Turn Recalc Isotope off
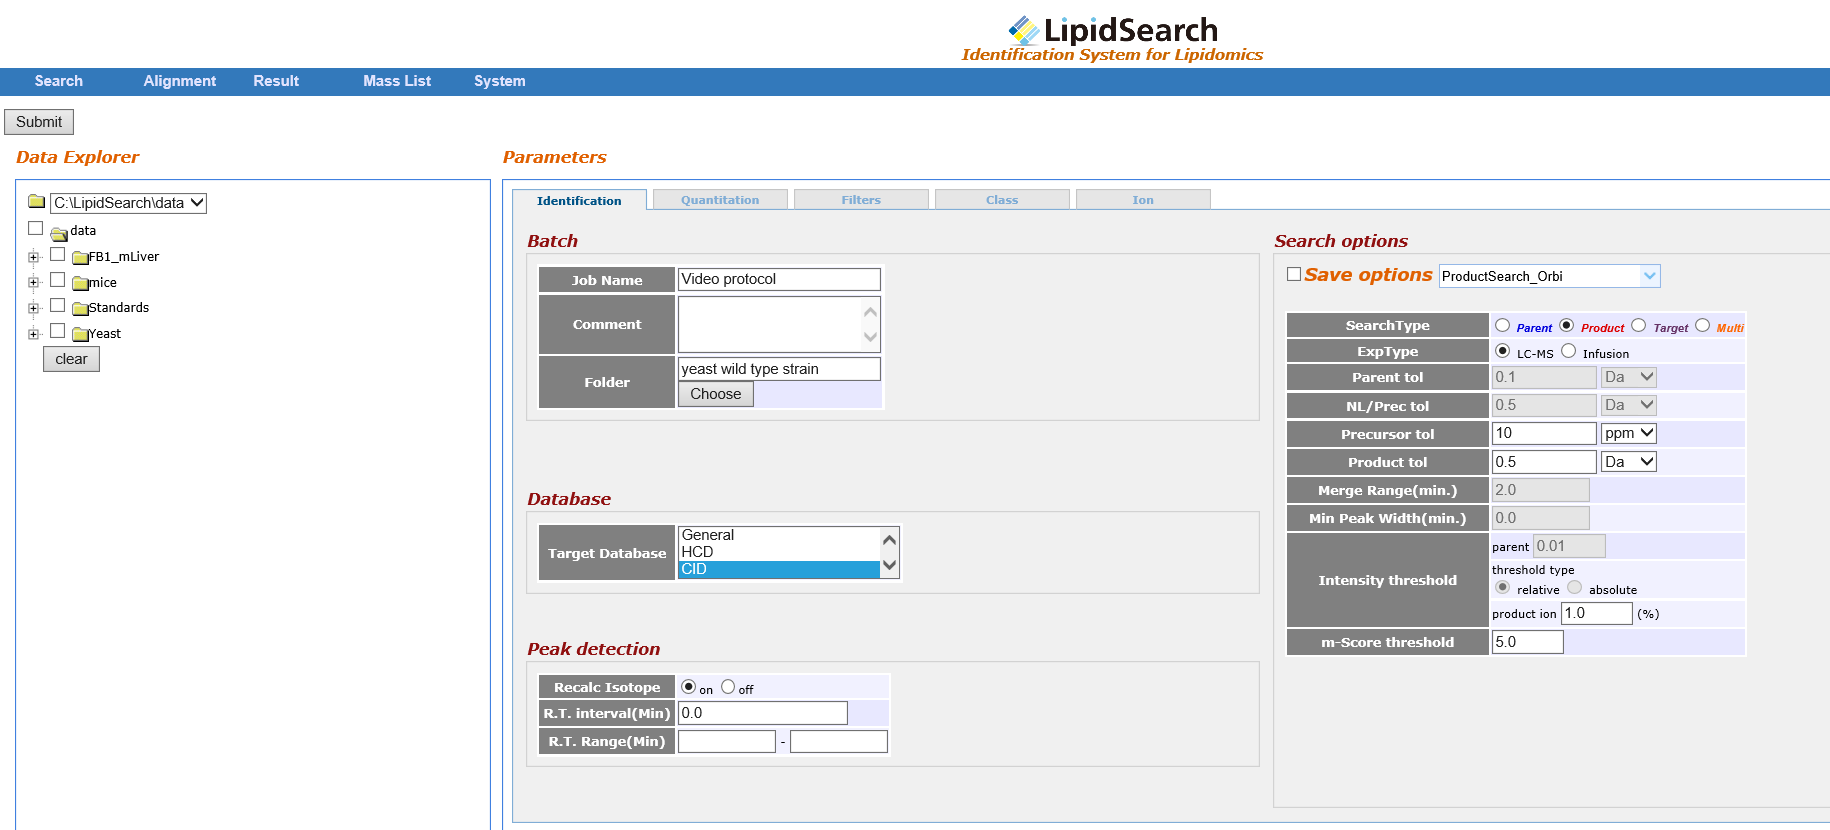This screenshot has width=1830, height=830. coord(728,687)
